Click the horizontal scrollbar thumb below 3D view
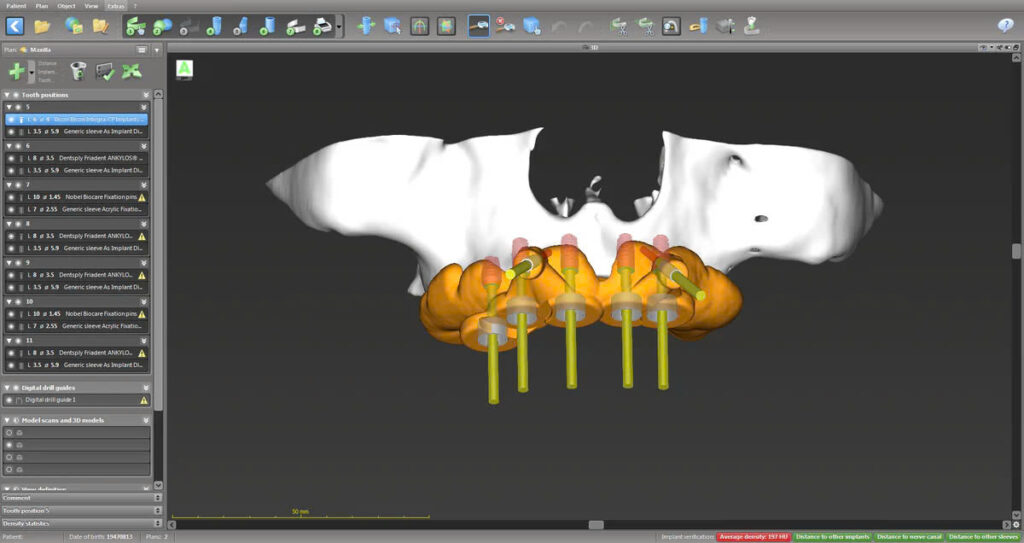 (x=596, y=524)
